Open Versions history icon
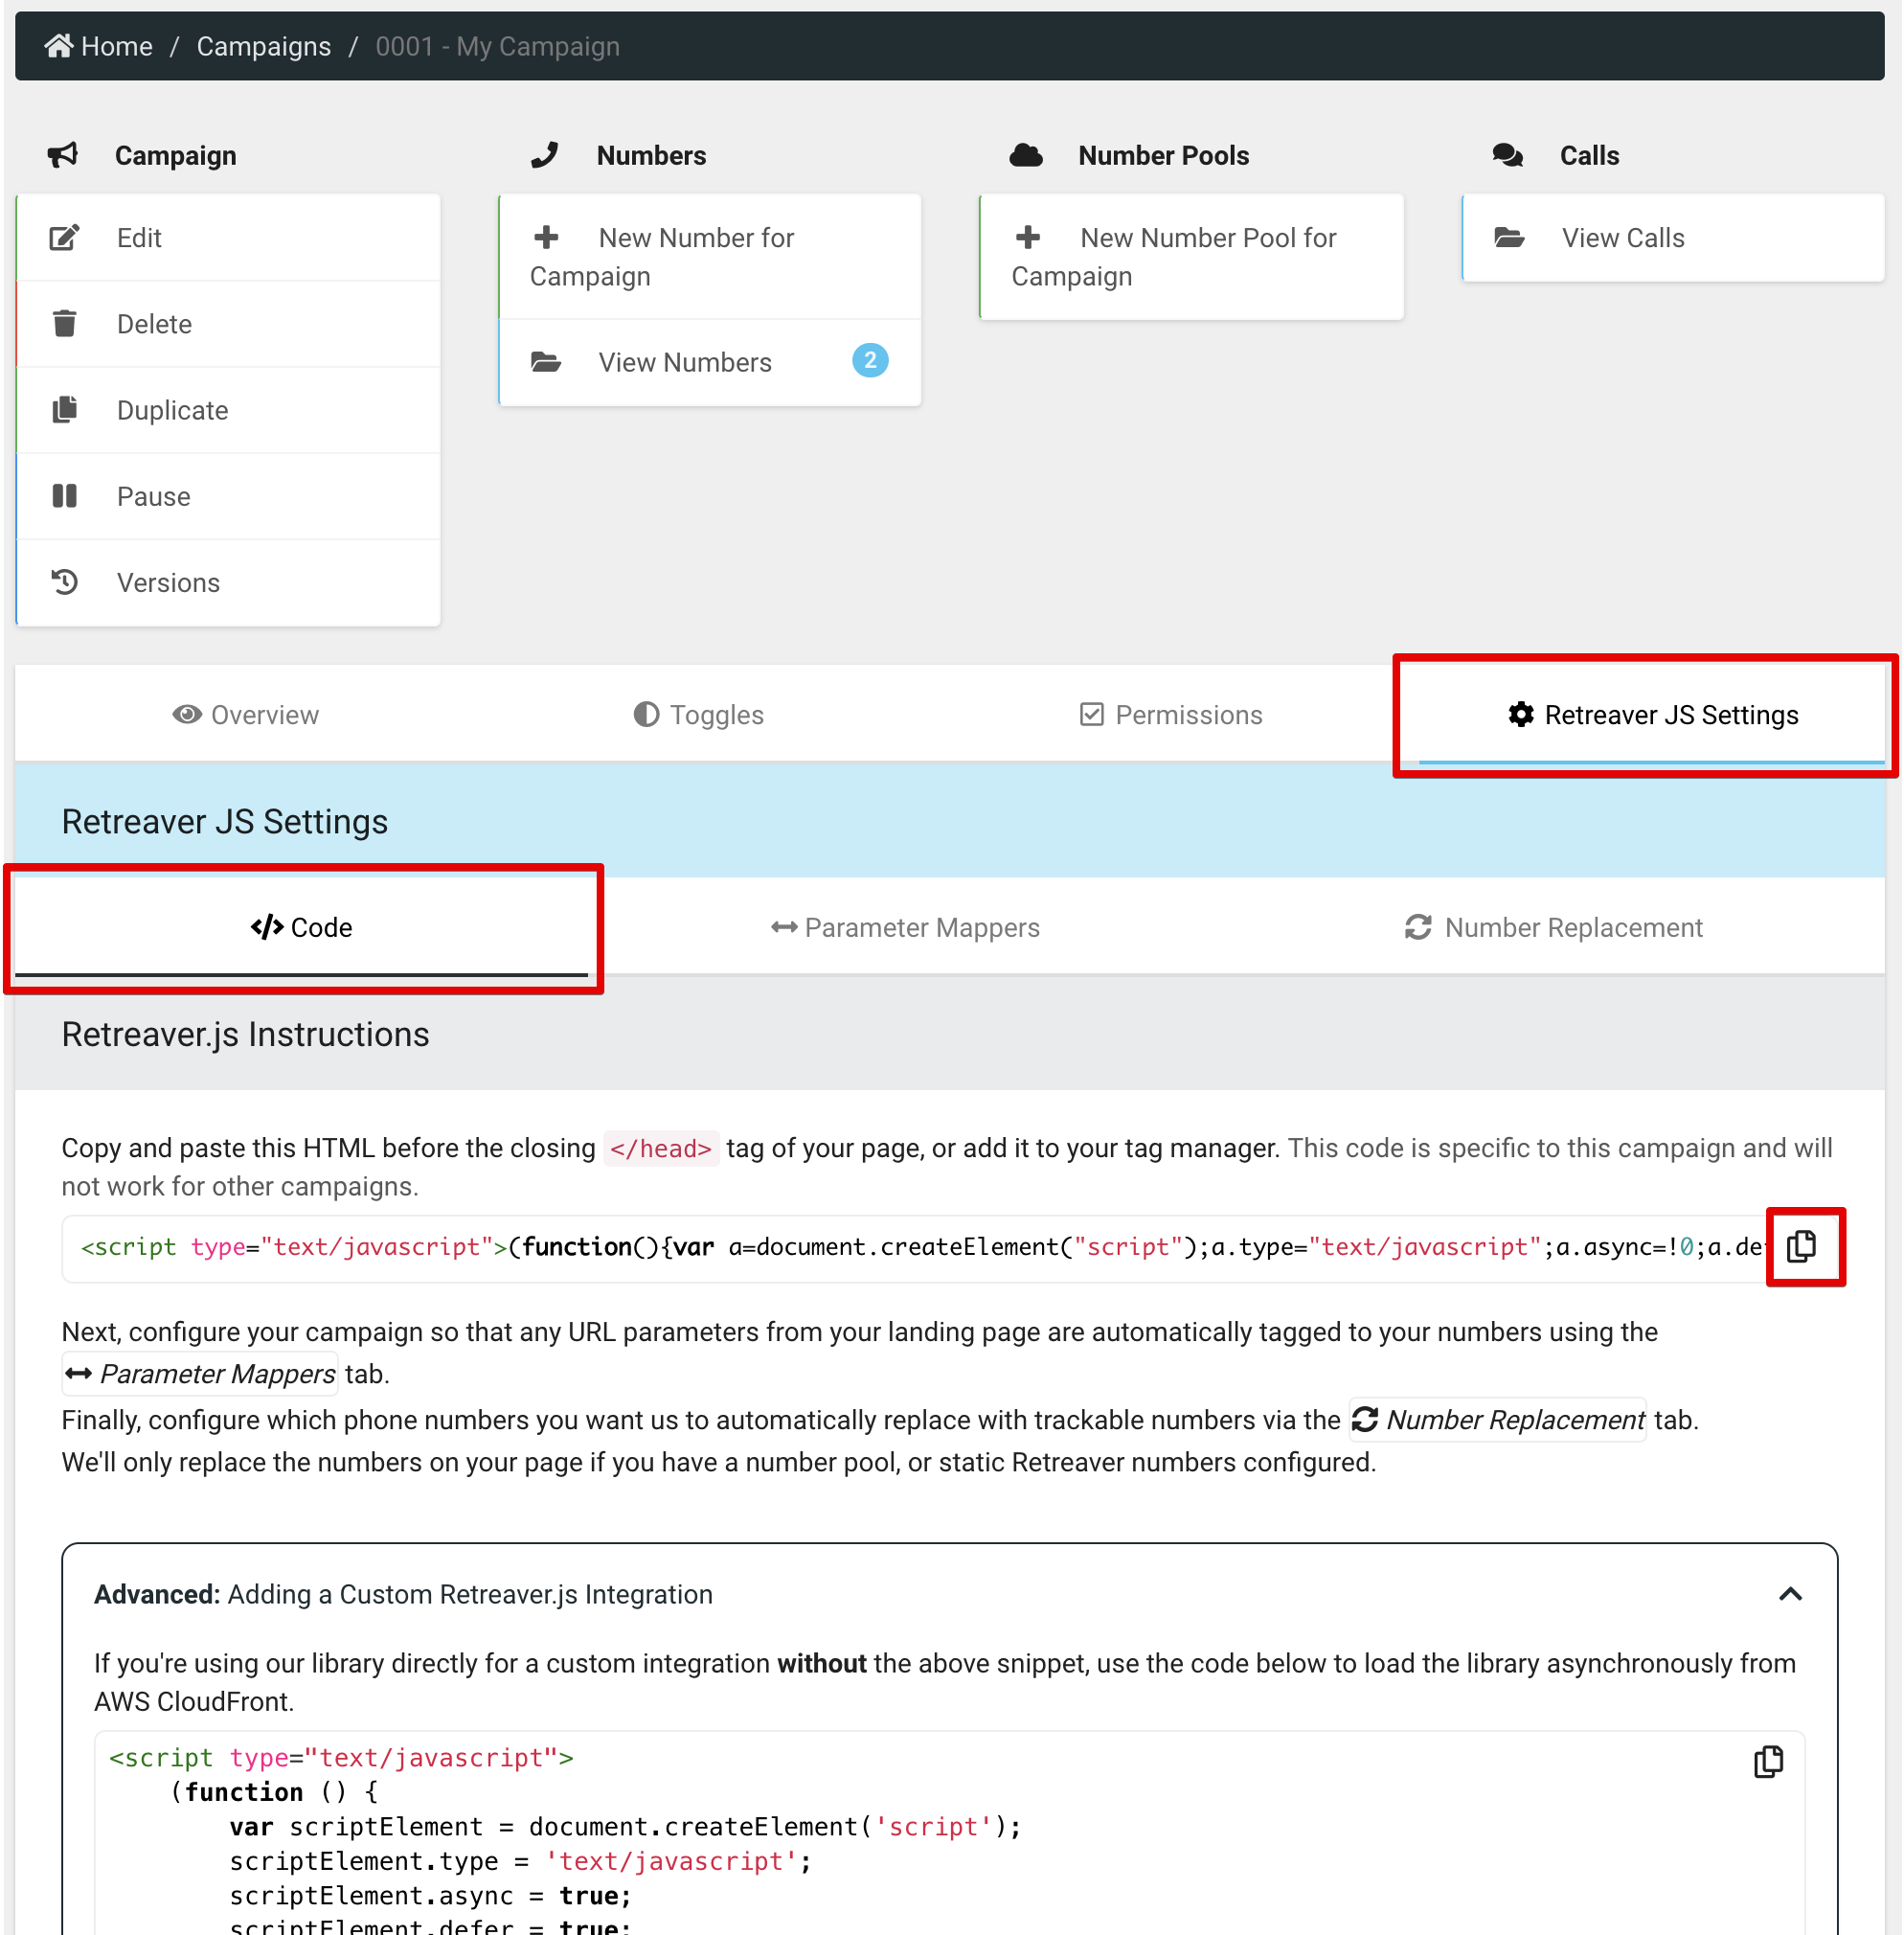 click(x=65, y=582)
